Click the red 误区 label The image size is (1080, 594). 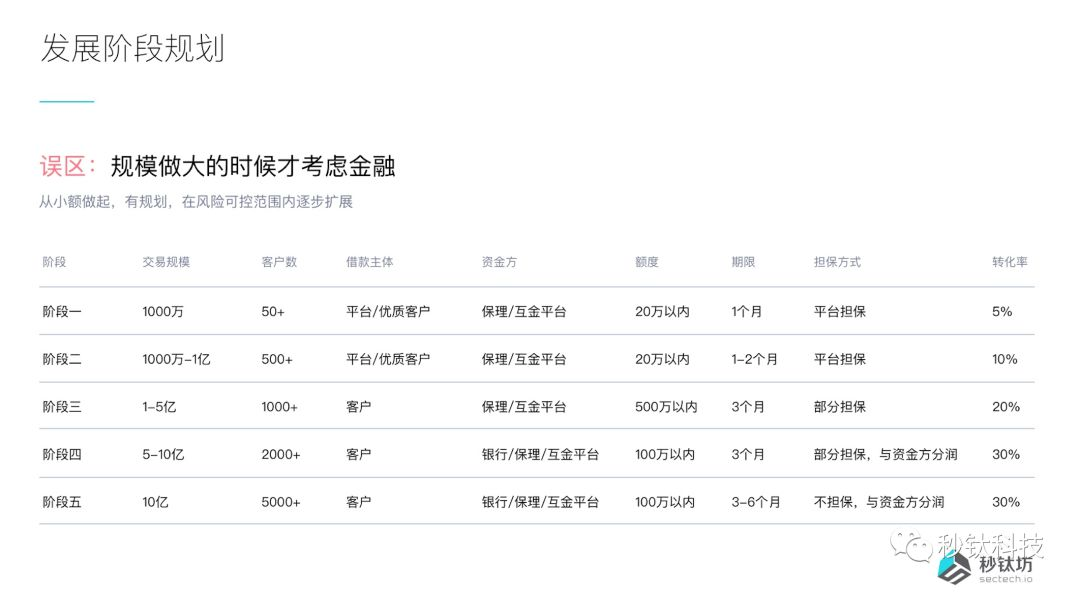click(68, 166)
